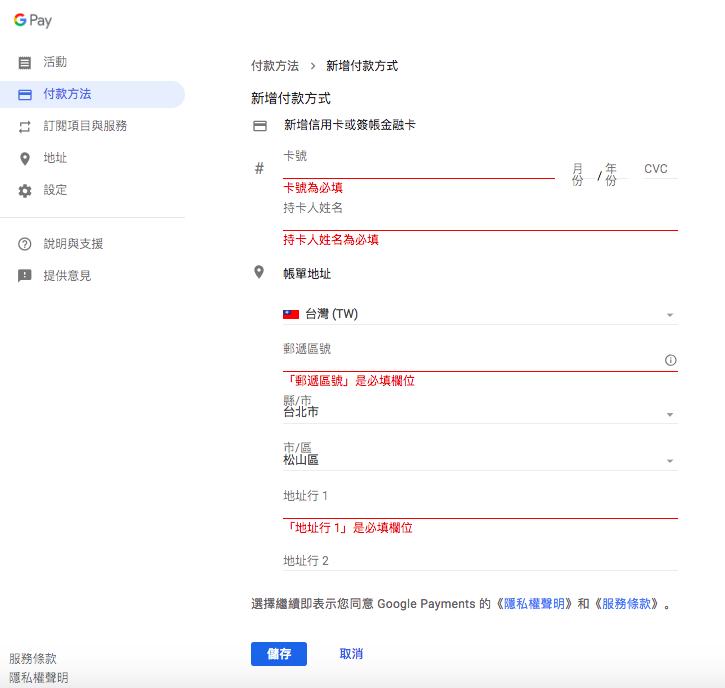Click the 儲存 save button
The width and height of the screenshot is (725, 688).
279,654
